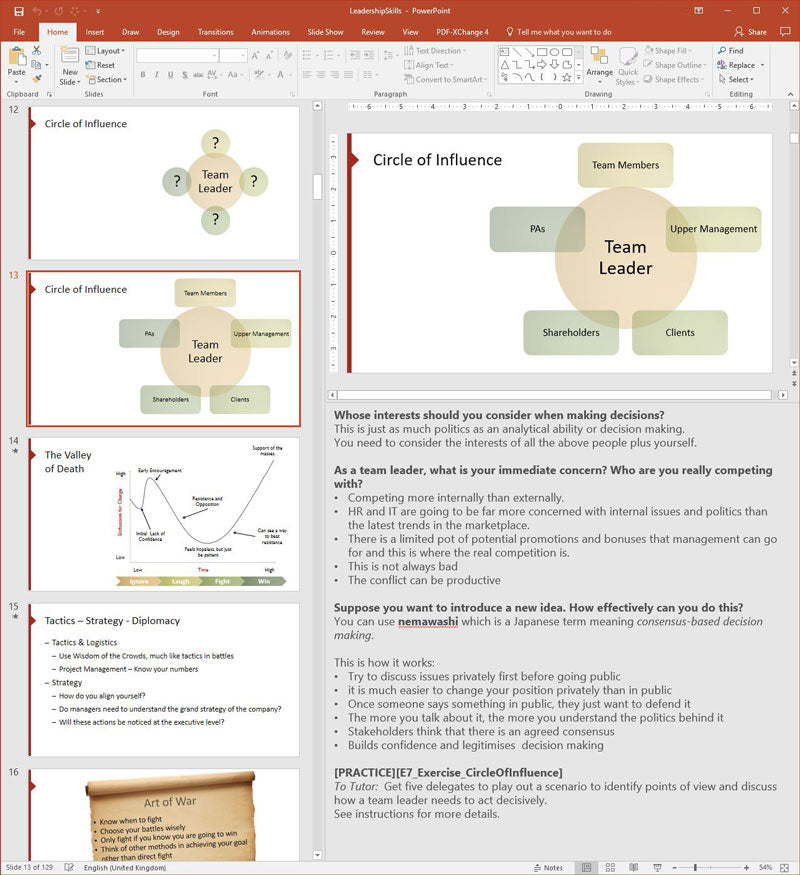The width and height of the screenshot is (800, 875).
Task: Open Quick Styles in the Drawing group
Action: click(628, 66)
